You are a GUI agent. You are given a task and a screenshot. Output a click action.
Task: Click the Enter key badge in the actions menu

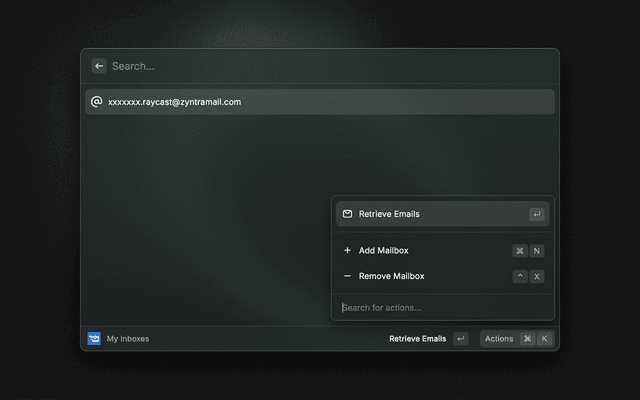[537, 214]
